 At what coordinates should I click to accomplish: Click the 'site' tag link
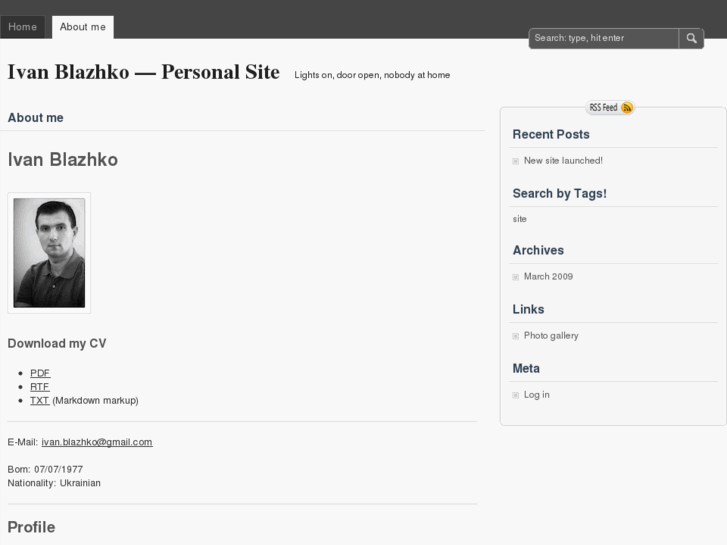point(520,218)
